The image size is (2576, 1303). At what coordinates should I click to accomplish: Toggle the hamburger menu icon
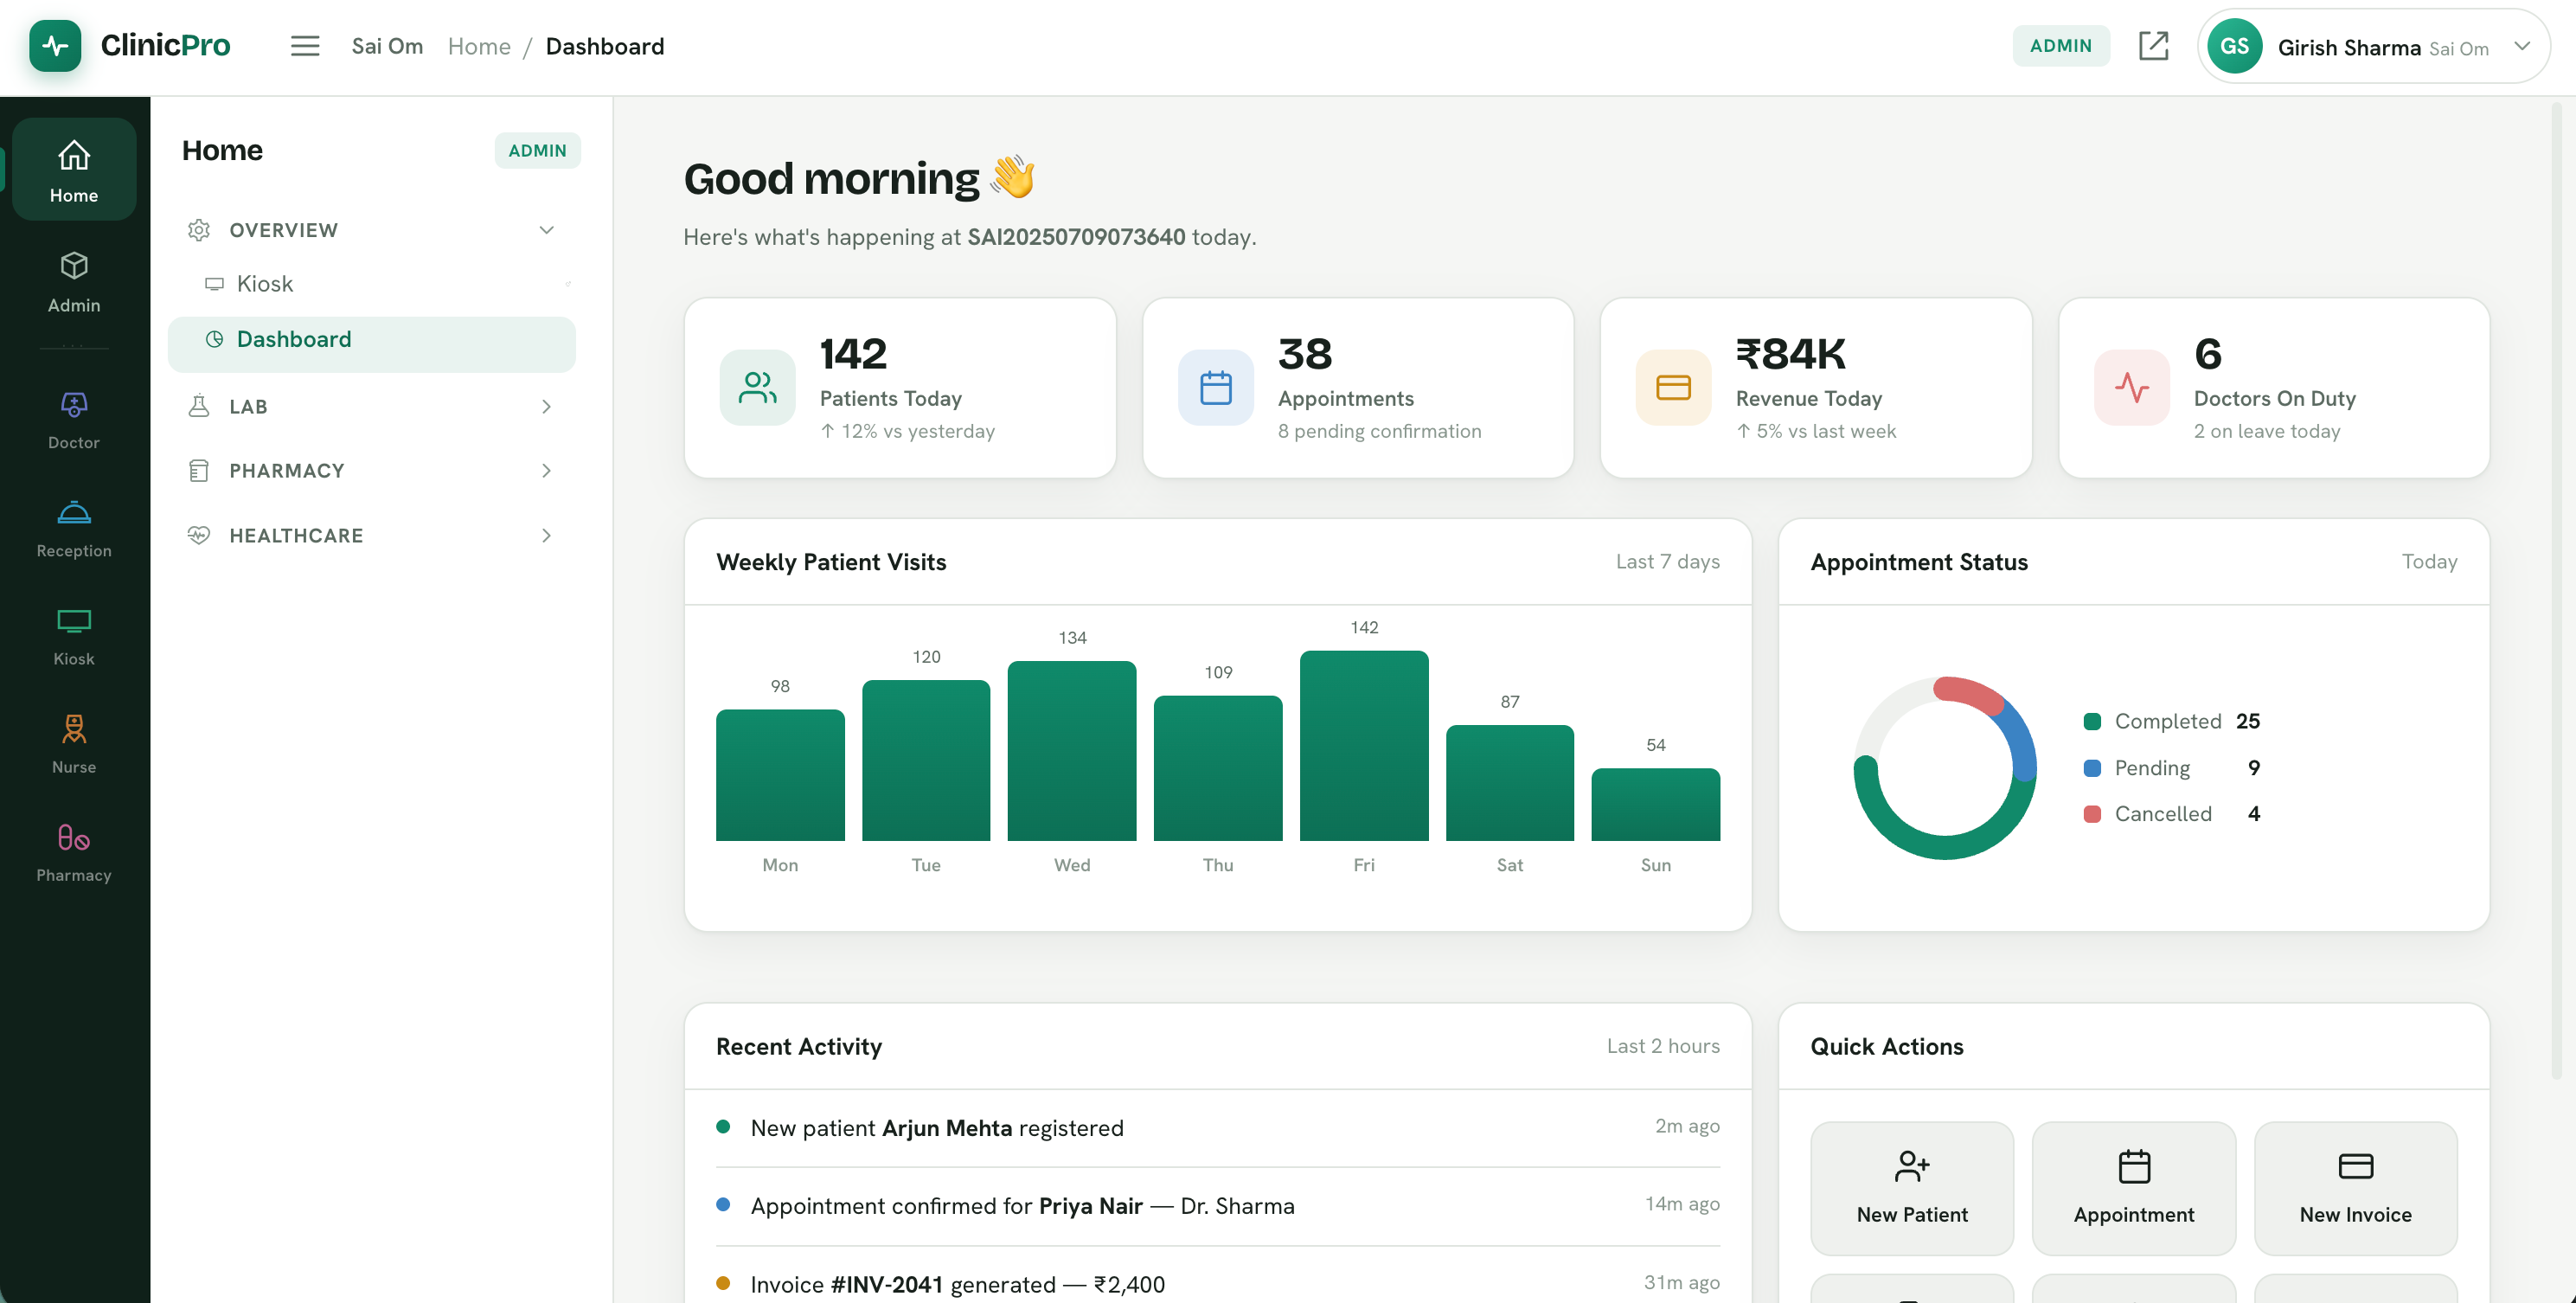(x=305, y=46)
